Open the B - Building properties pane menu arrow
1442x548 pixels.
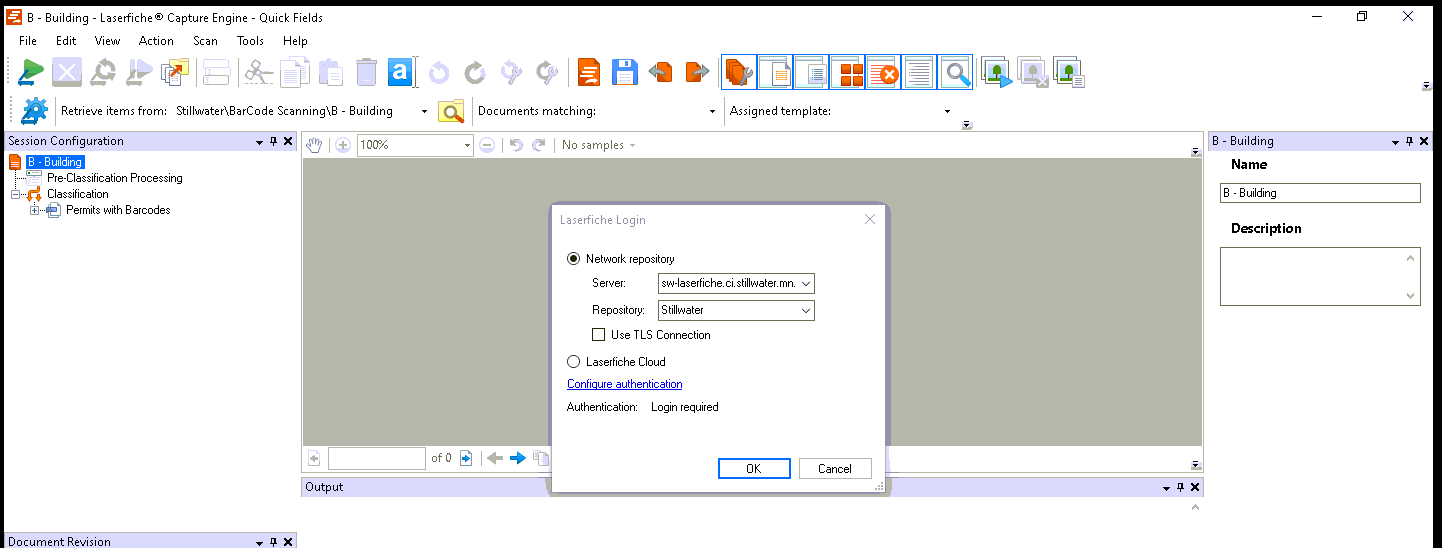coord(1396,141)
